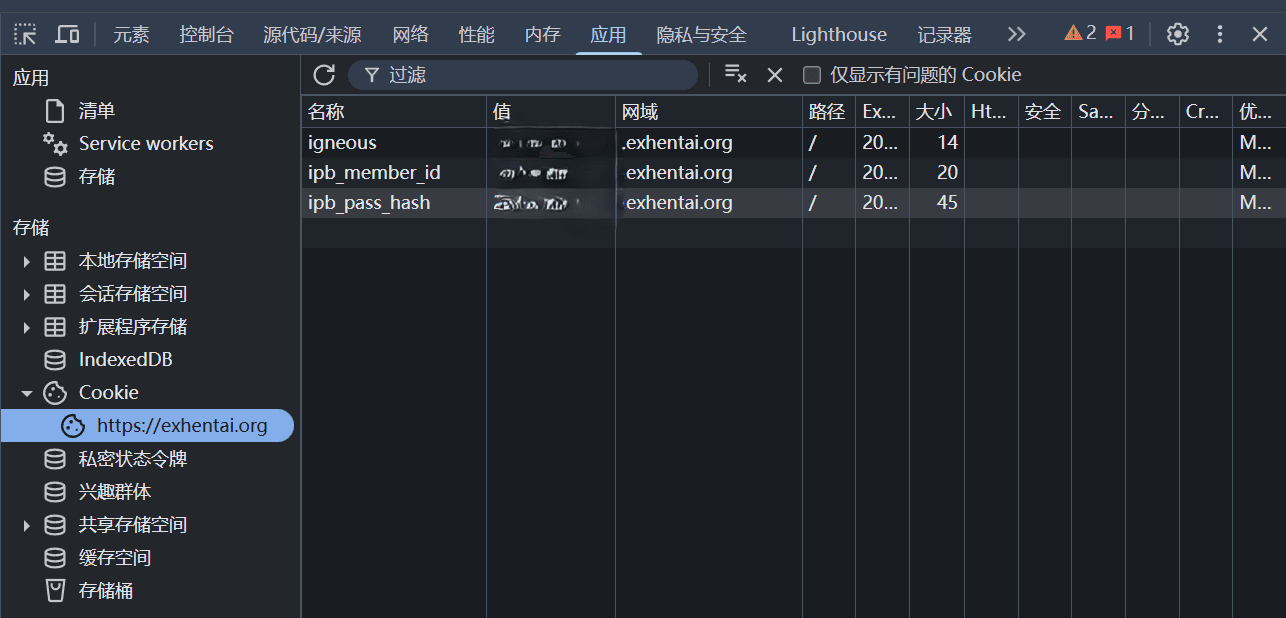Select 存储桶 in the sidebar
1286x618 pixels.
point(106,591)
